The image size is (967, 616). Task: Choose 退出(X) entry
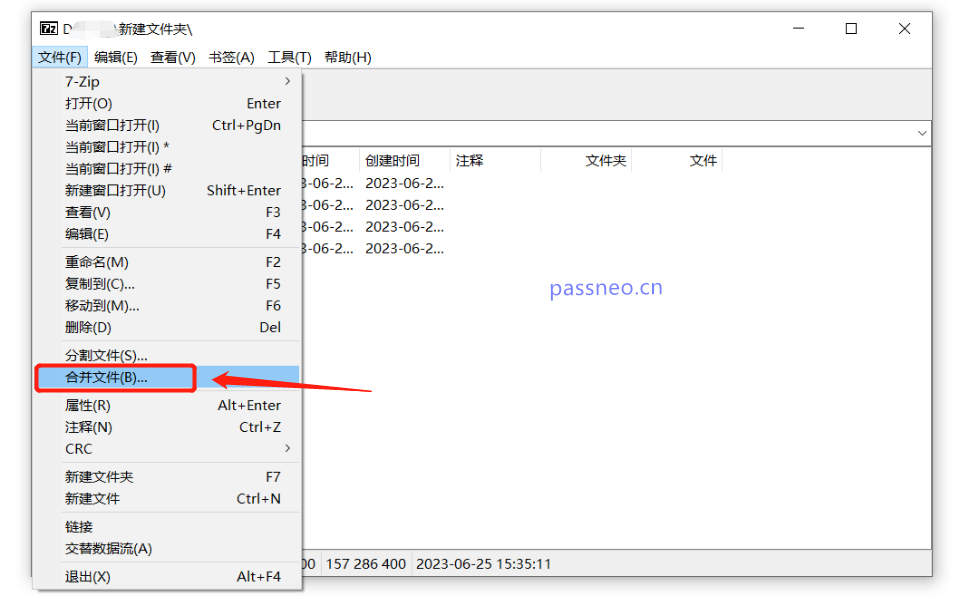[167, 577]
